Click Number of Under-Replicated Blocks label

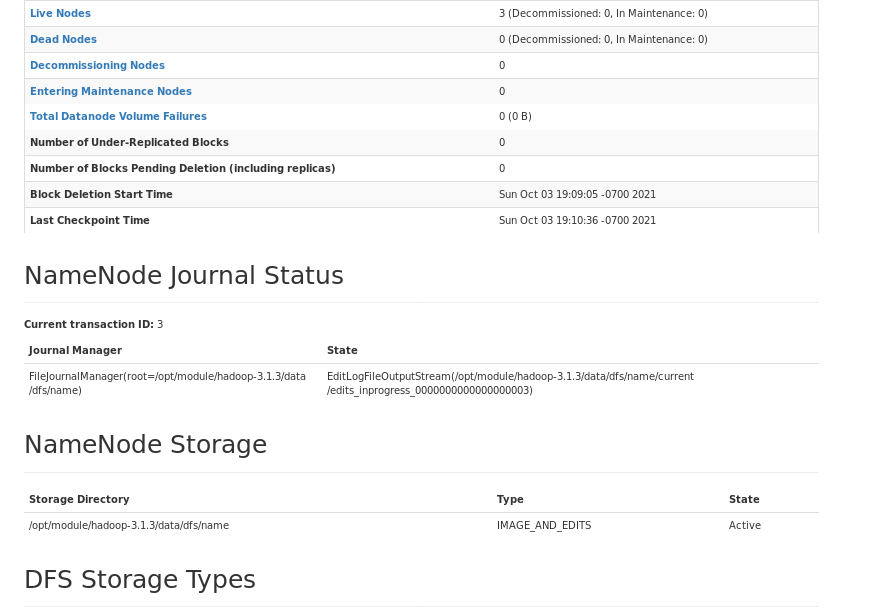pos(129,142)
